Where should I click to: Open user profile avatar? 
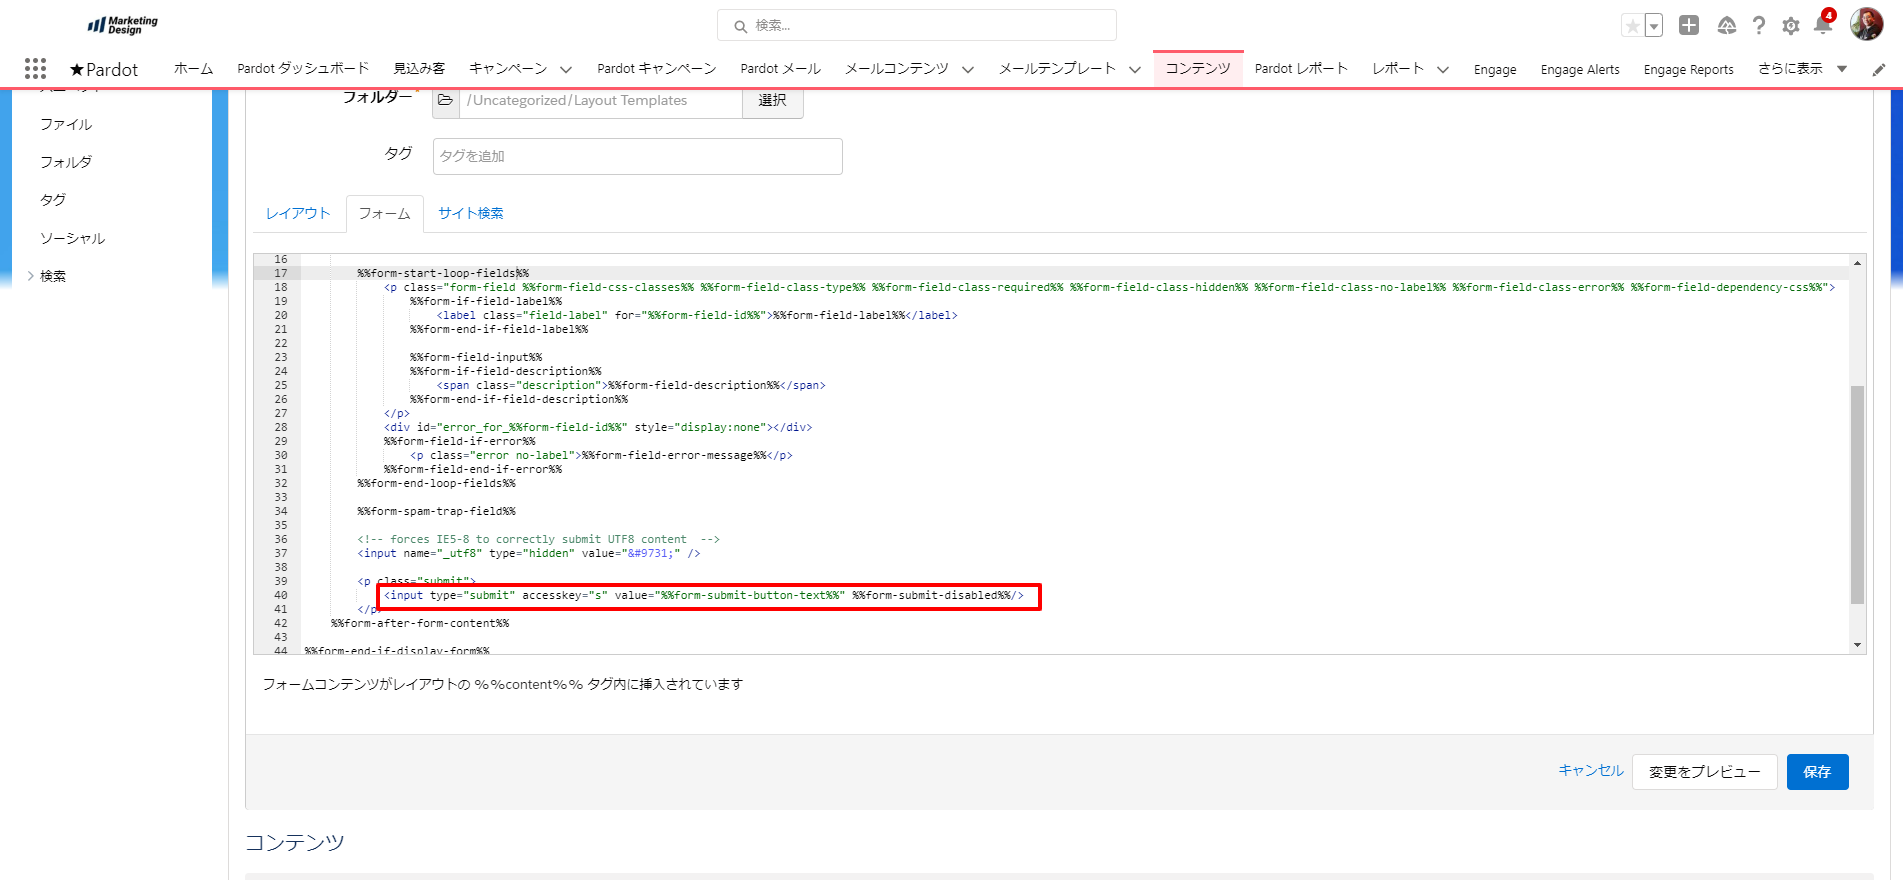point(1866,24)
